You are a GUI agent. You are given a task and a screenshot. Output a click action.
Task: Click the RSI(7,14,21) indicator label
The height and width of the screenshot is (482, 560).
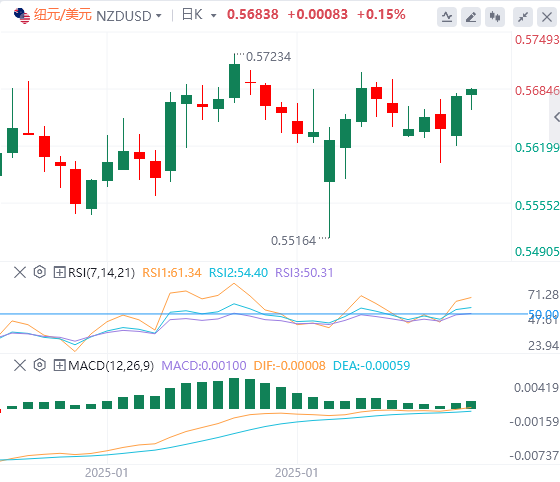pyautogui.click(x=101, y=273)
